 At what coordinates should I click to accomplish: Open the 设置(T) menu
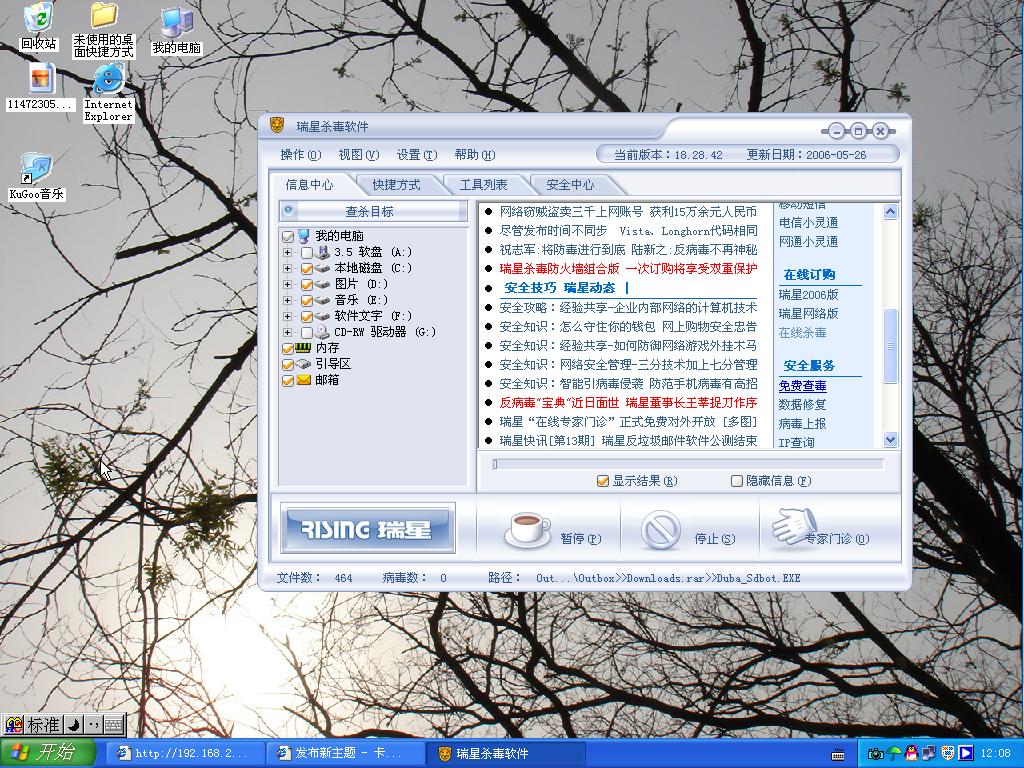(x=417, y=155)
